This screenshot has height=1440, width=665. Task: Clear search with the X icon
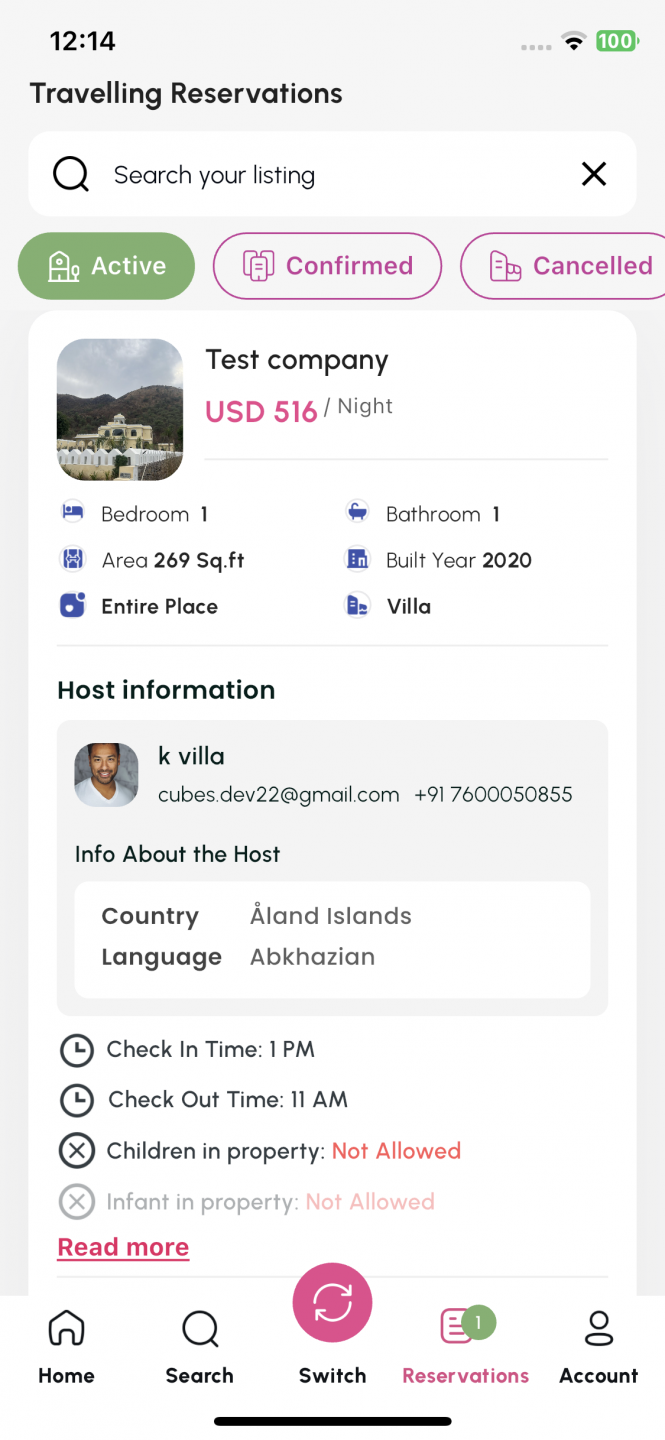click(594, 175)
